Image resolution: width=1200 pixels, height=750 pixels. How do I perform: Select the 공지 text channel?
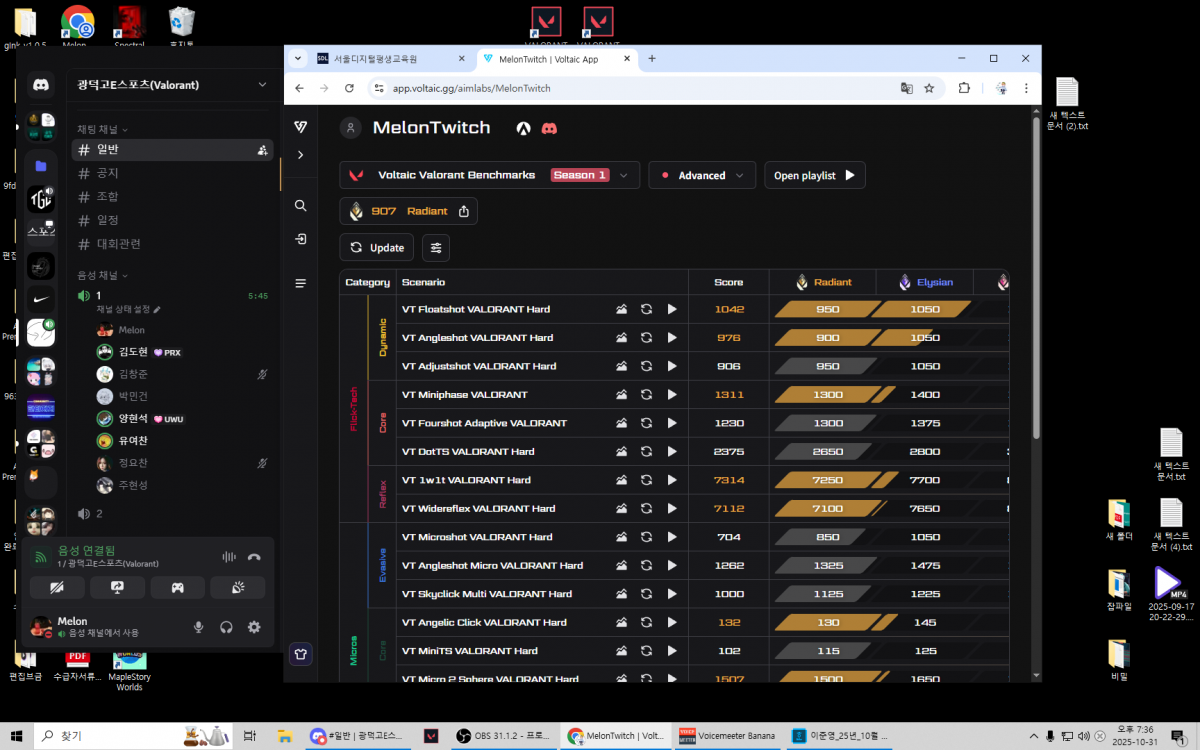click(108, 173)
